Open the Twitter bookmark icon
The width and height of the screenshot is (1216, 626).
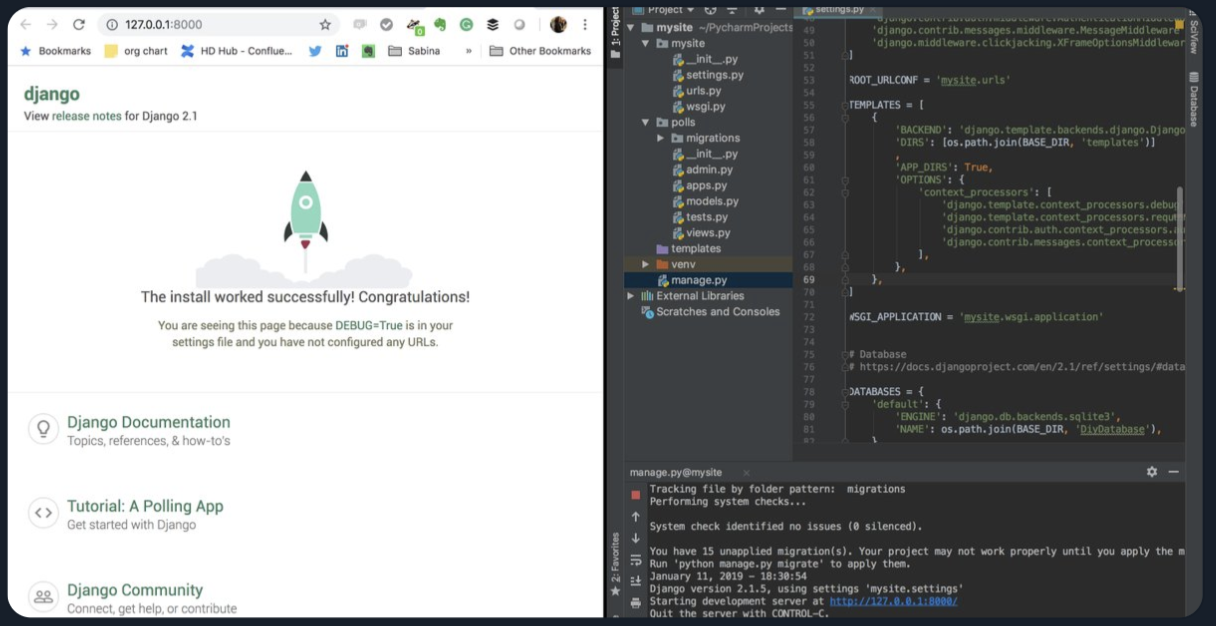tap(315, 51)
